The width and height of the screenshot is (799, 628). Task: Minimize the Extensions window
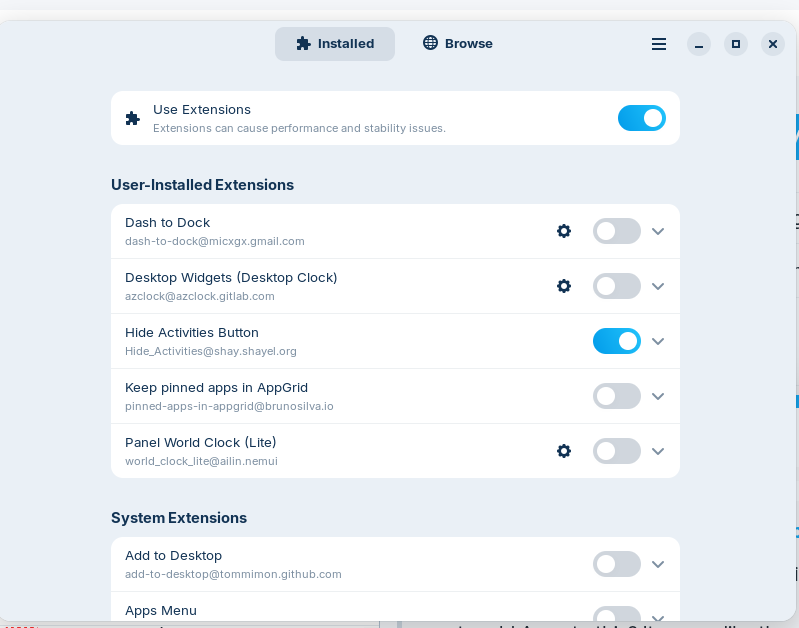pos(699,44)
